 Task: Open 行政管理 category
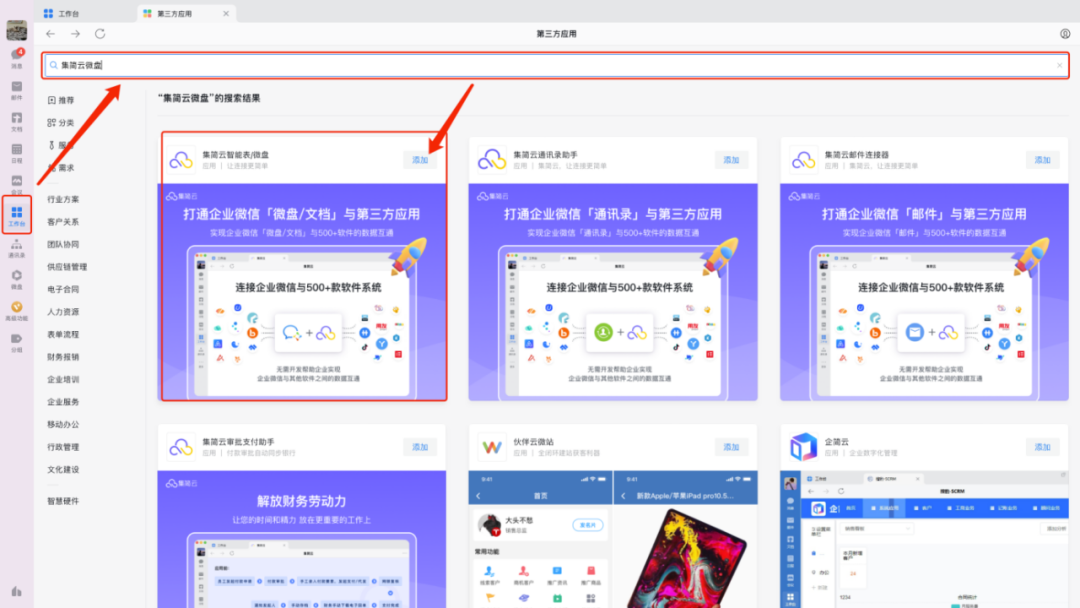tap(63, 447)
